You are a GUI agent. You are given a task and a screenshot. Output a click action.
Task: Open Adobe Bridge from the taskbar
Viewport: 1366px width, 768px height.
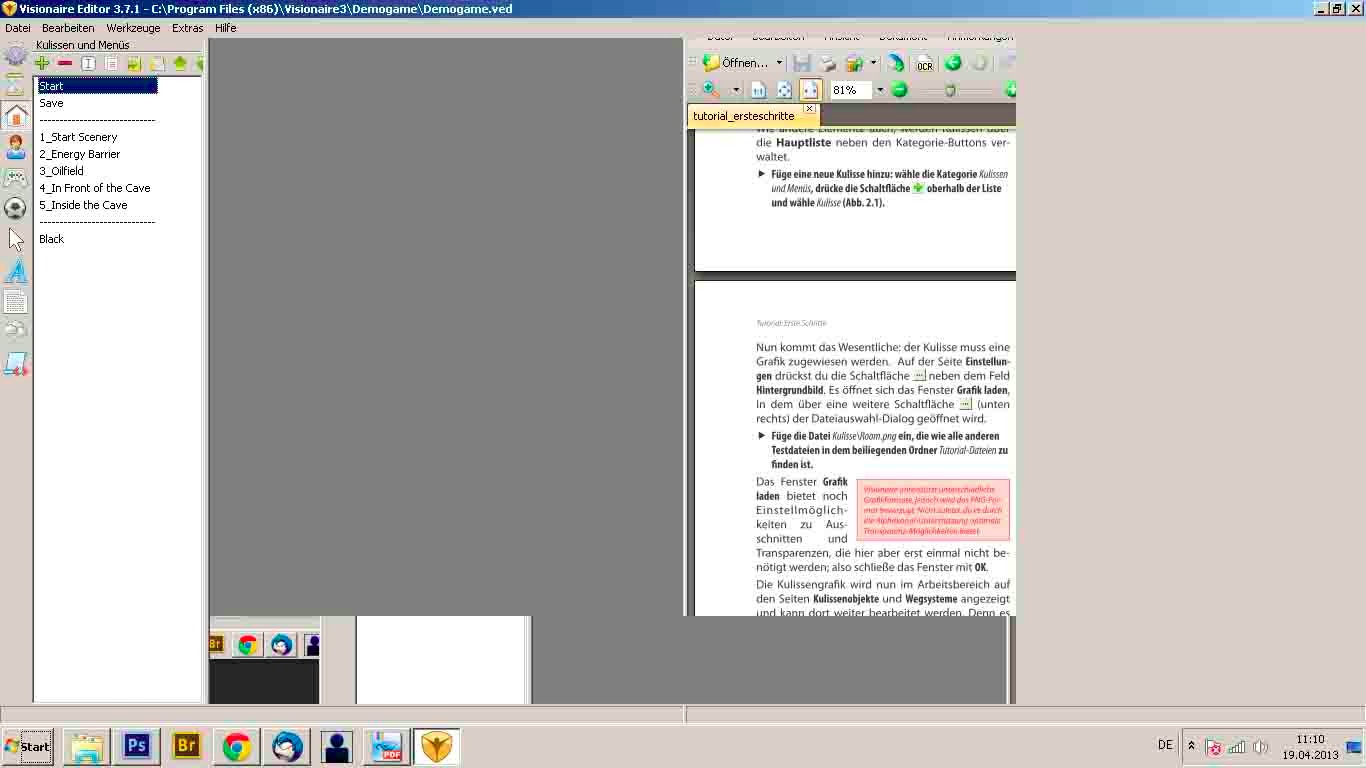pos(187,746)
